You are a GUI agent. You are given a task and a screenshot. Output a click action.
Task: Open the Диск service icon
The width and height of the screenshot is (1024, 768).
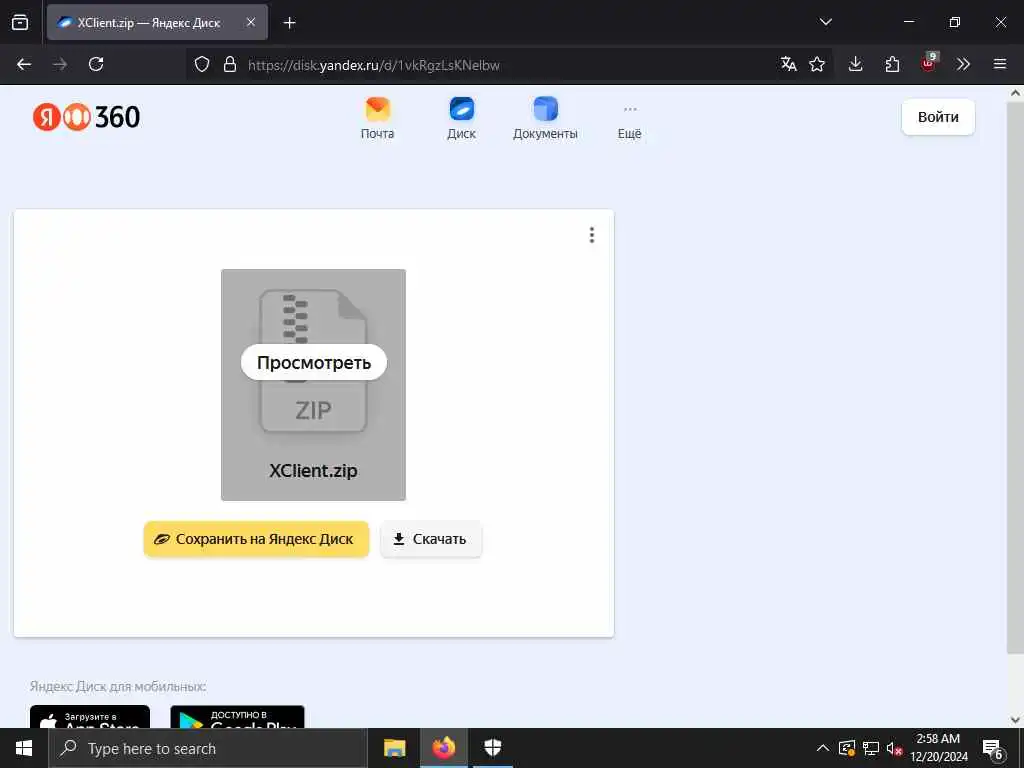[462, 118]
